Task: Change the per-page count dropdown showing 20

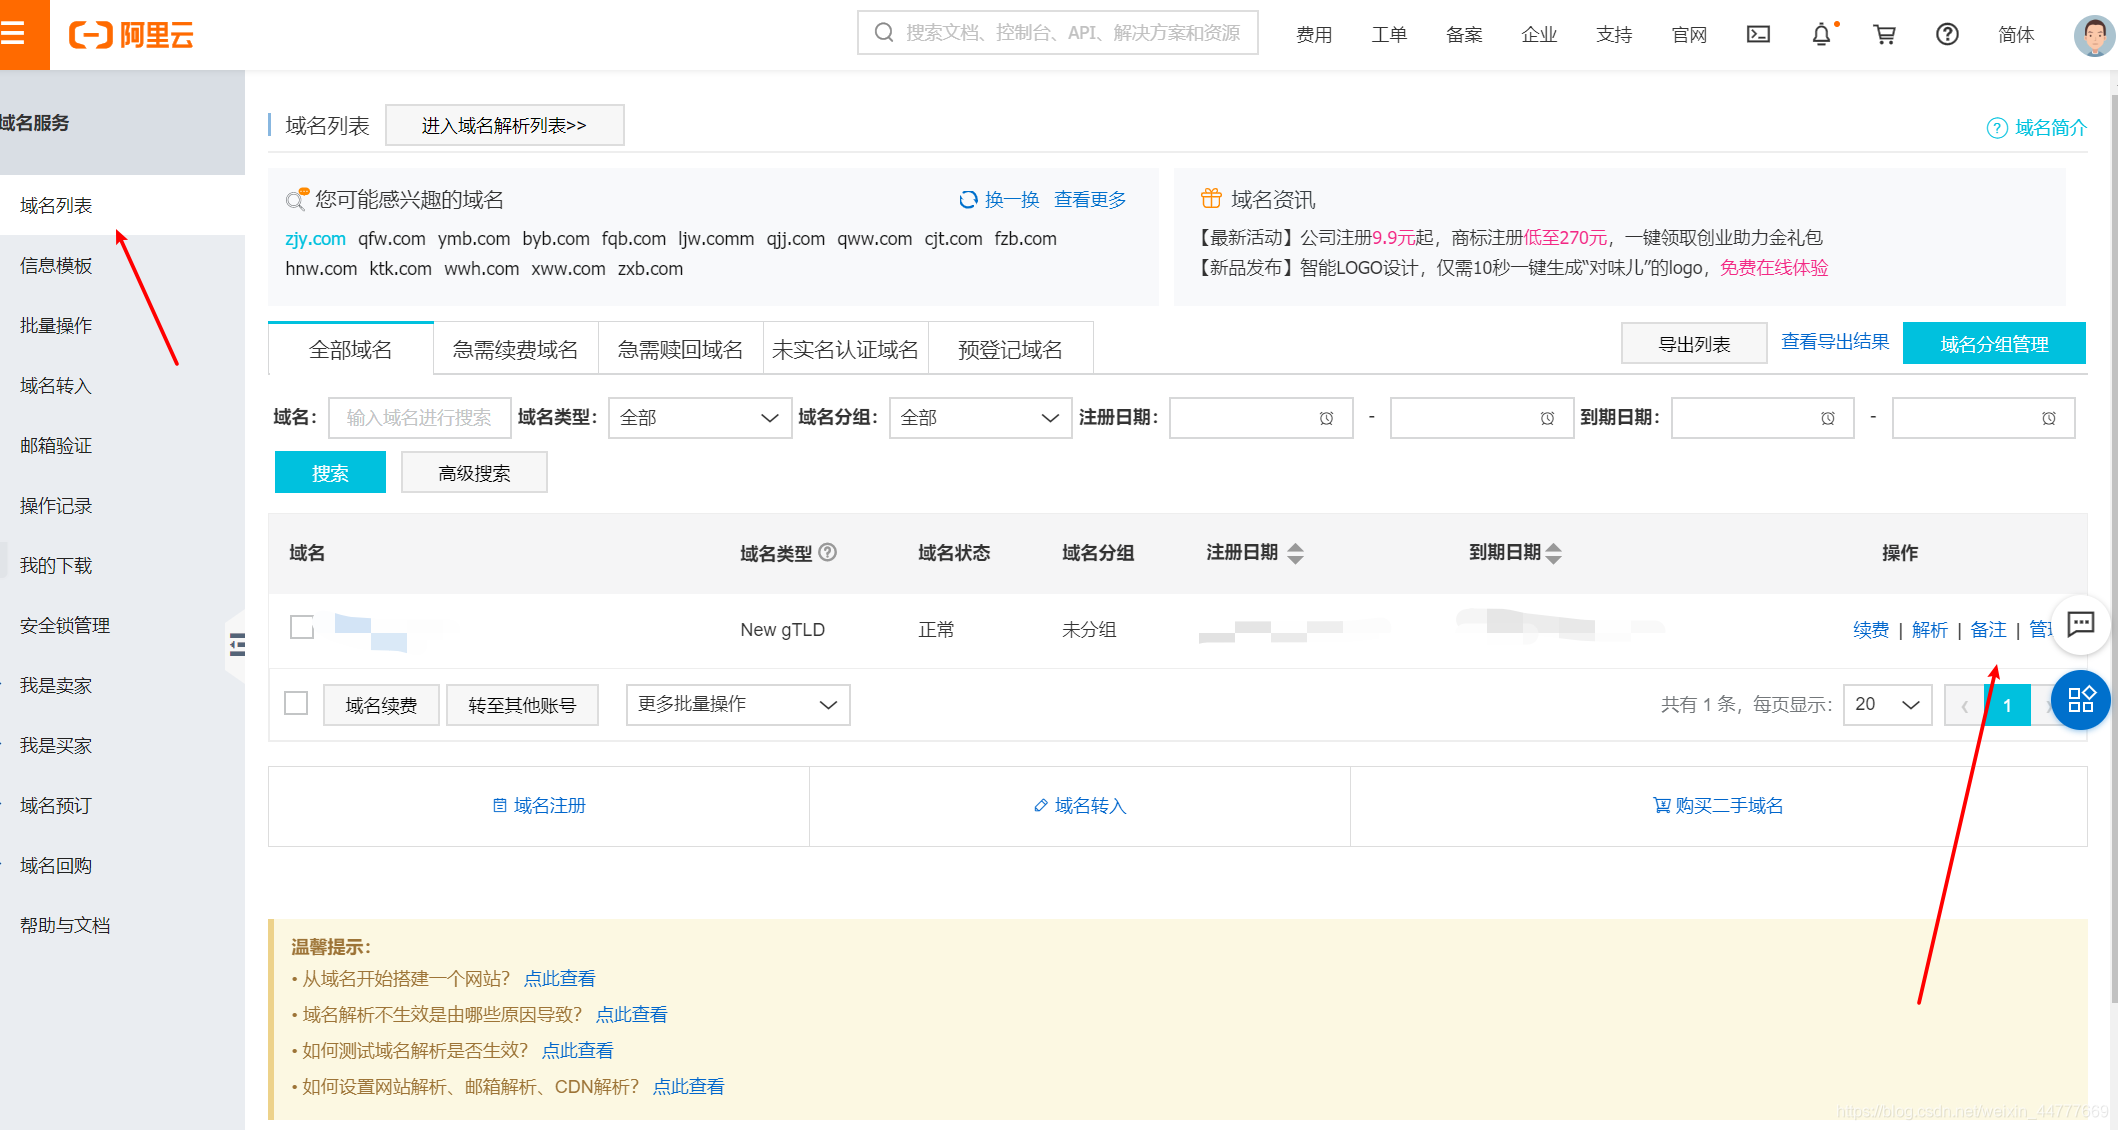Action: point(1888,705)
